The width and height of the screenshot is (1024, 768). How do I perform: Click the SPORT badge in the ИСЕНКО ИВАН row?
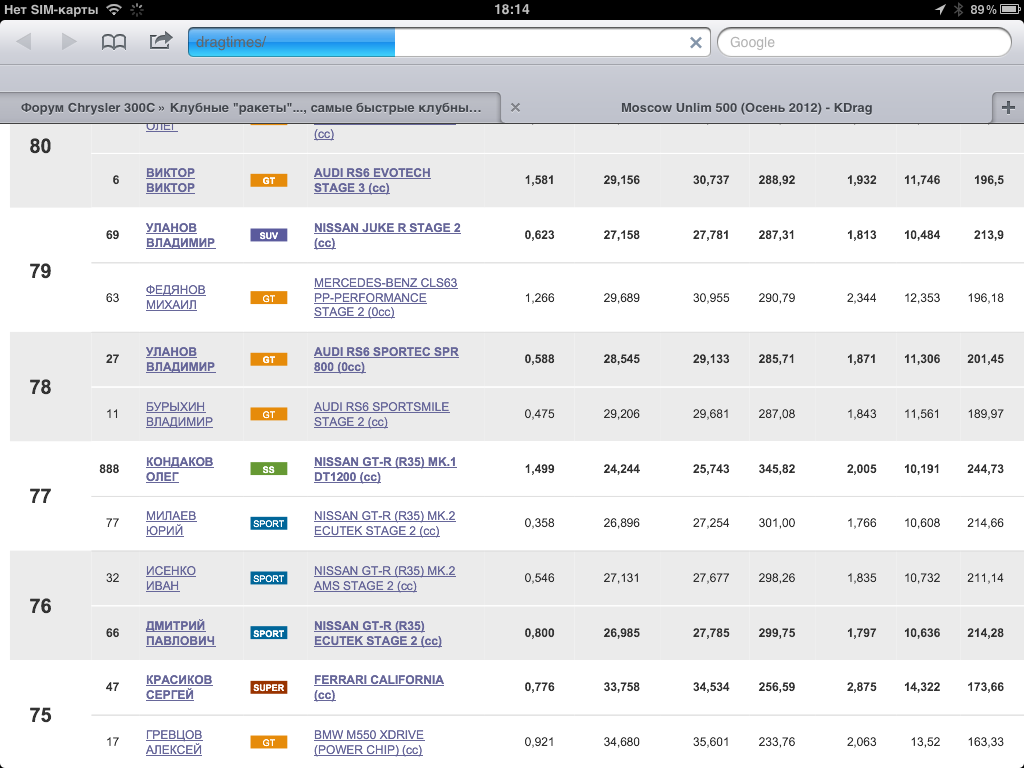coord(268,578)
